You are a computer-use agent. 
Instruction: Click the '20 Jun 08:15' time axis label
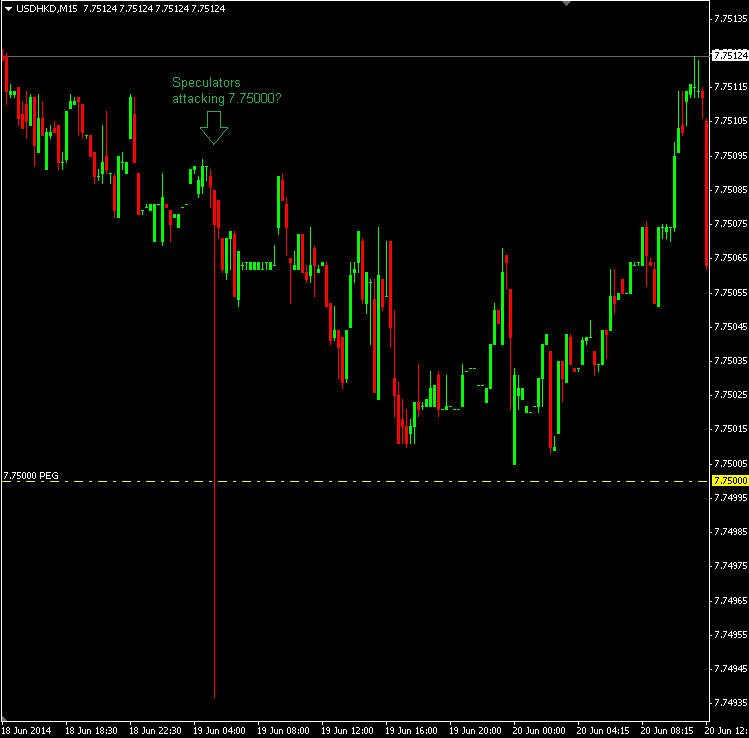point(667,730)
